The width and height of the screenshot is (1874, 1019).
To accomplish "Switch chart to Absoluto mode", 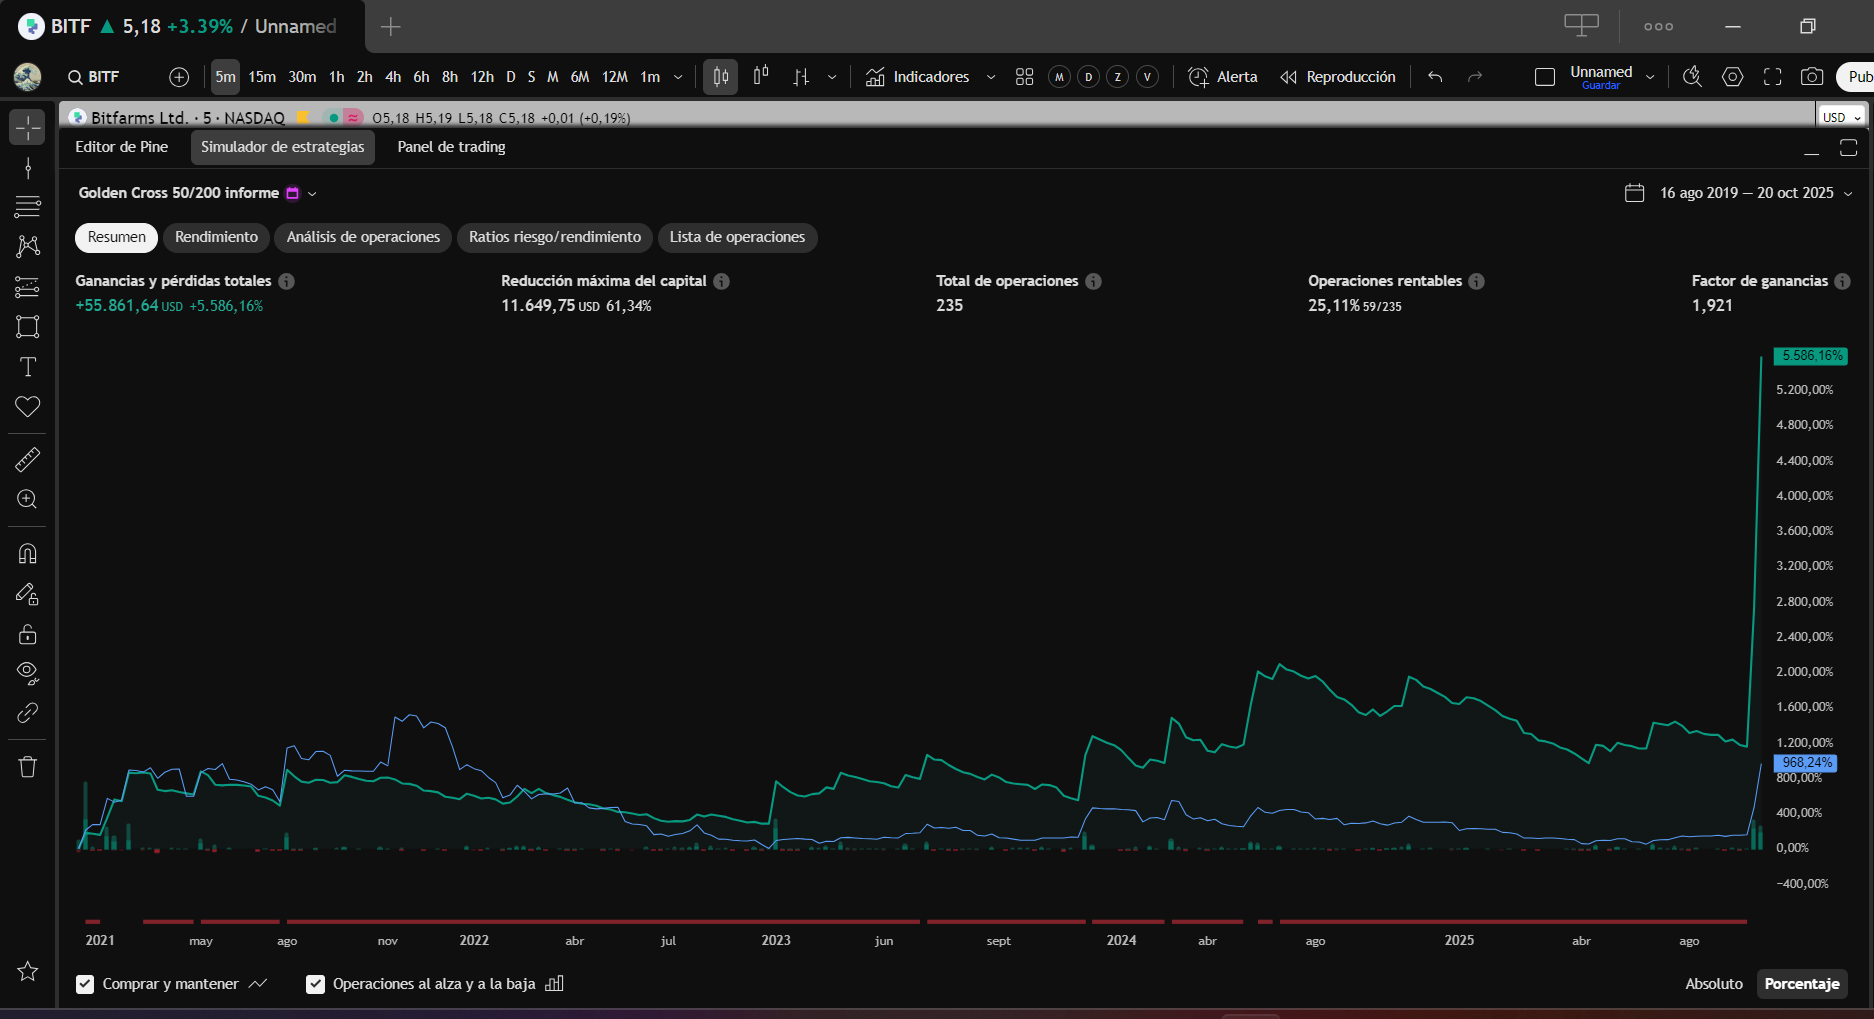I will click(1713, 984).
